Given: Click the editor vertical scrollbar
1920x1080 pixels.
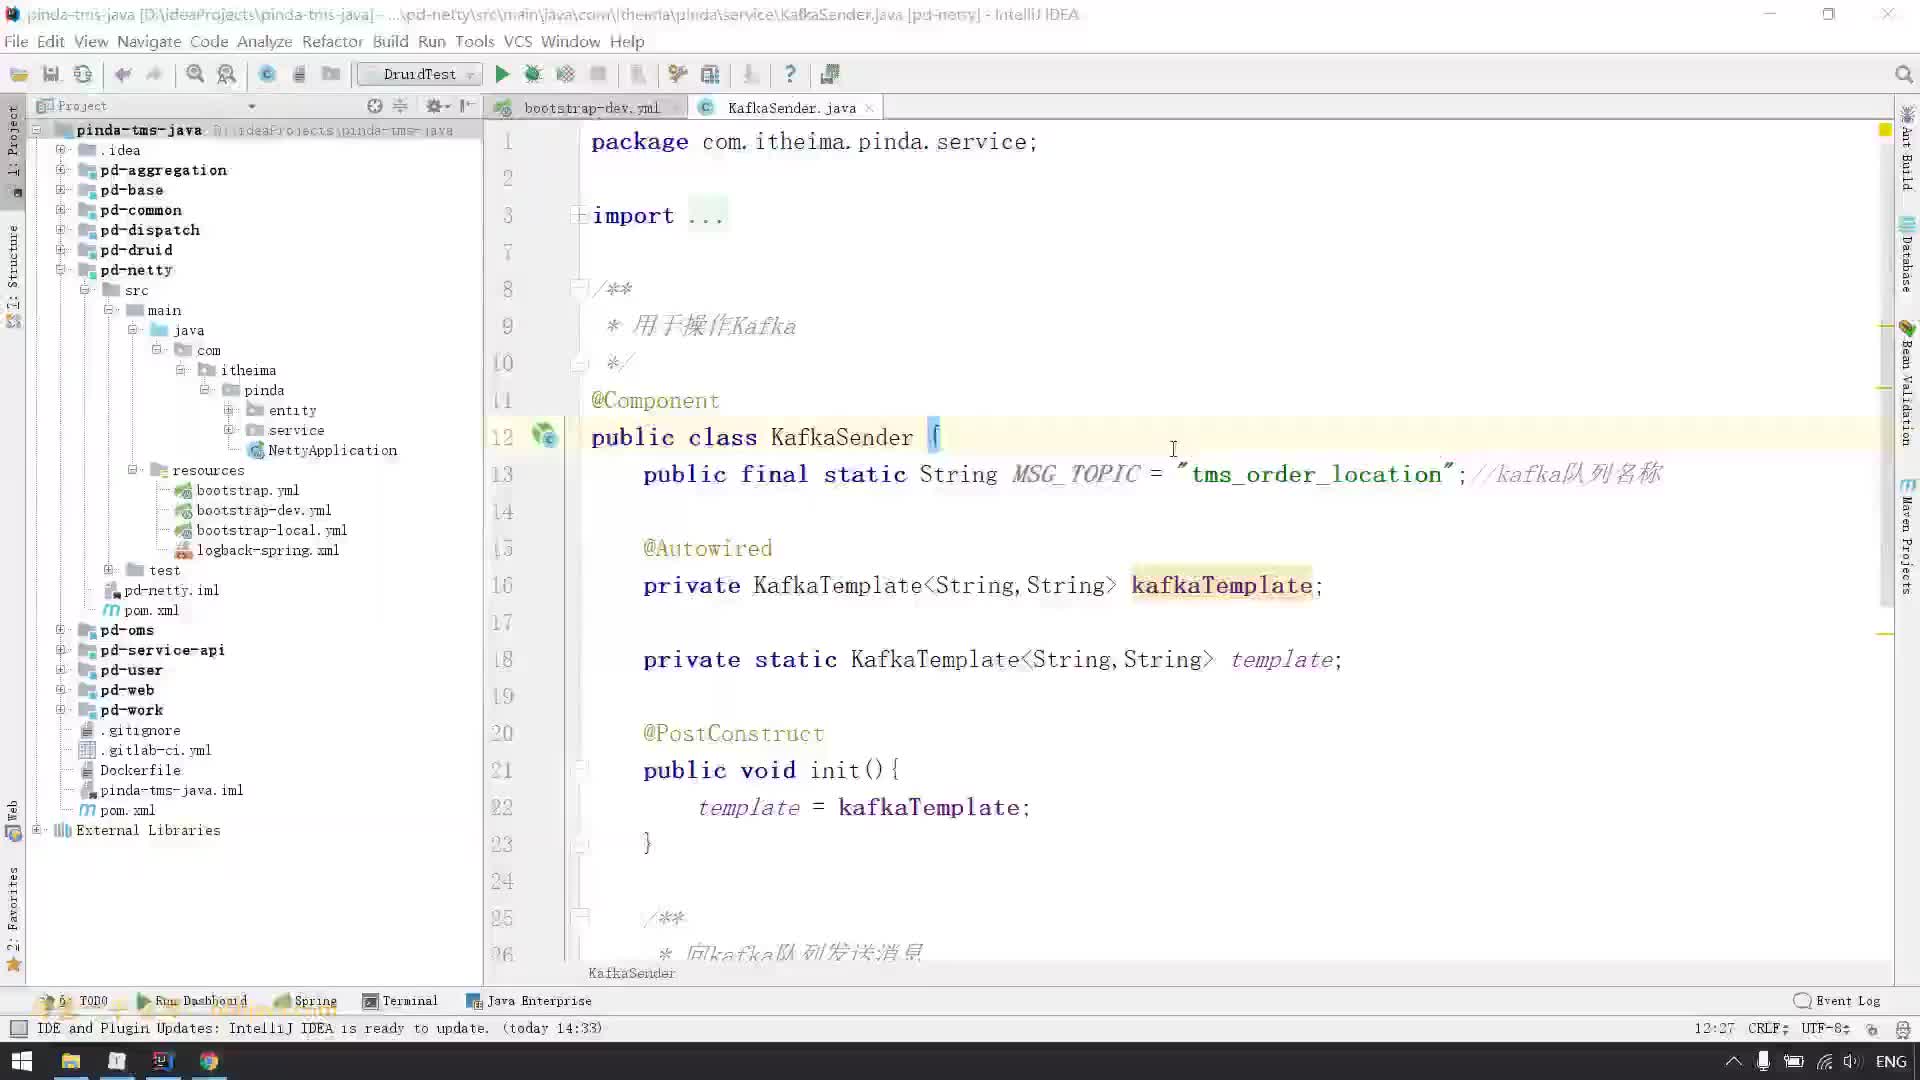Looking at the screenshot, I should point(1886,370).
